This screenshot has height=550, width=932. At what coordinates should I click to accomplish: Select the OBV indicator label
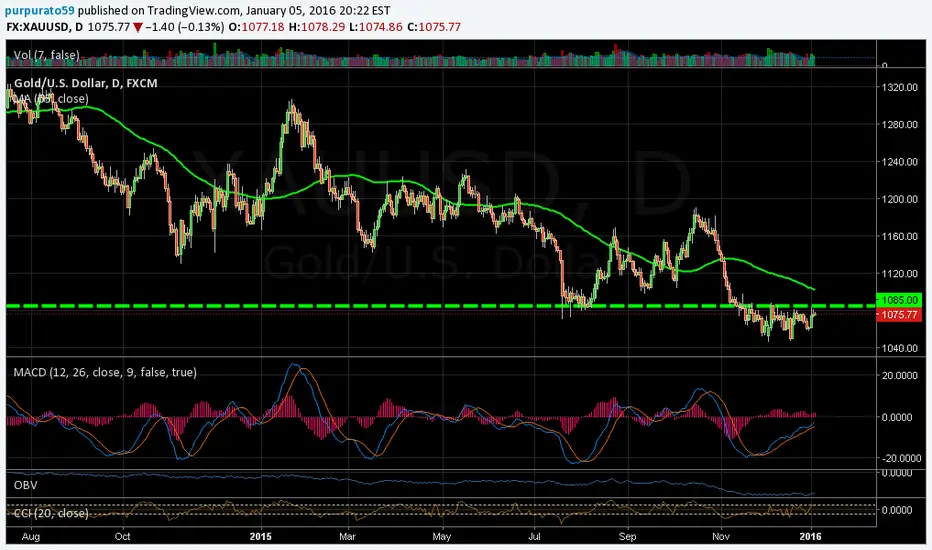[x=26, y=485]
